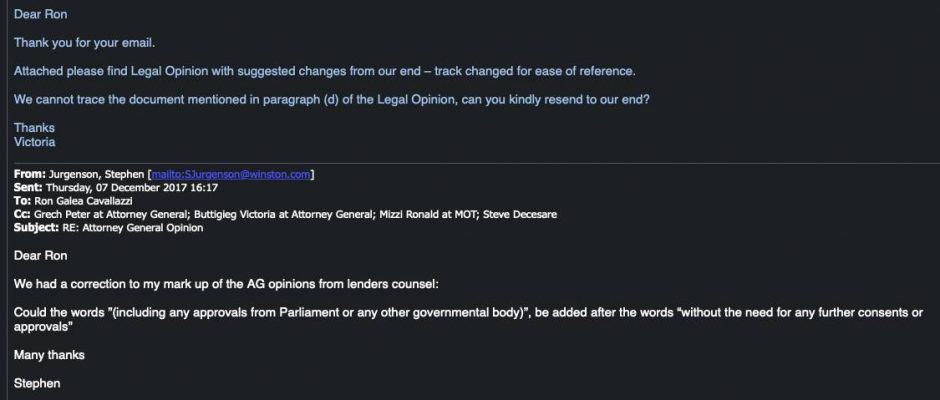The image size is (940, 400).
Task: Select the "Victoria" signature name
Action: (35, 142)
